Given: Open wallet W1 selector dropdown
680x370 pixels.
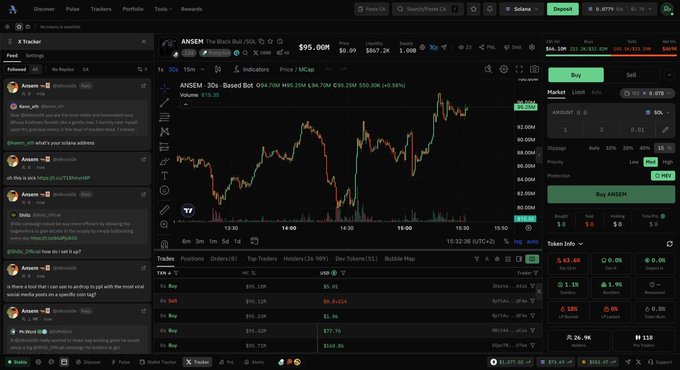Looking at the screenshot, I should 647,93.
